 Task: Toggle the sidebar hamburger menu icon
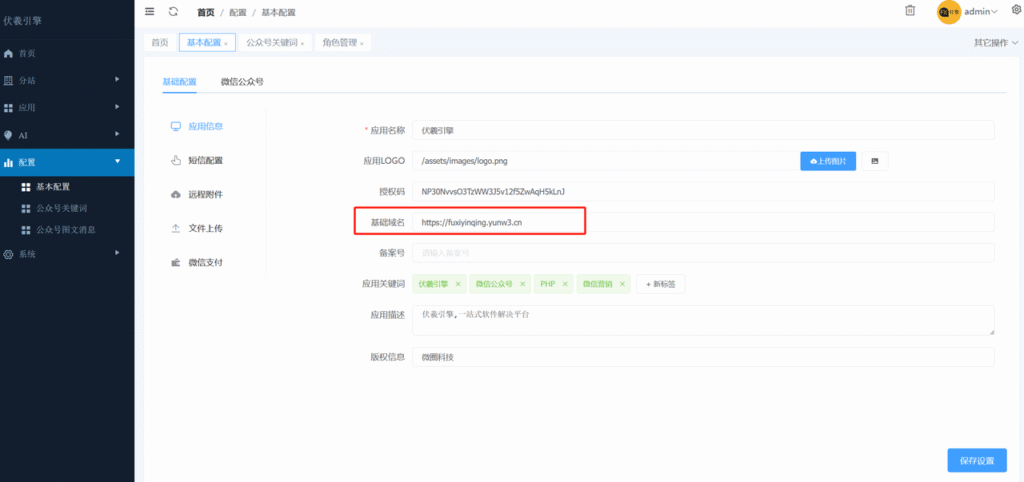tap(150, 11)
